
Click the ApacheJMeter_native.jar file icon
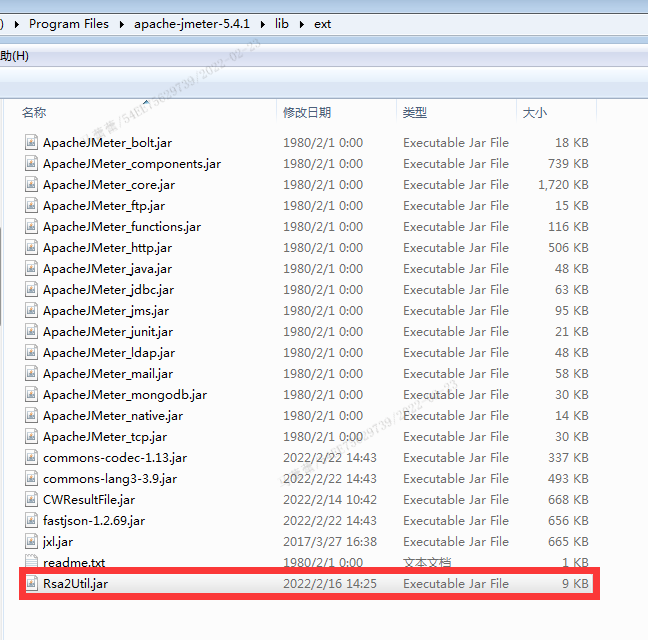click(x=31, y=416)
